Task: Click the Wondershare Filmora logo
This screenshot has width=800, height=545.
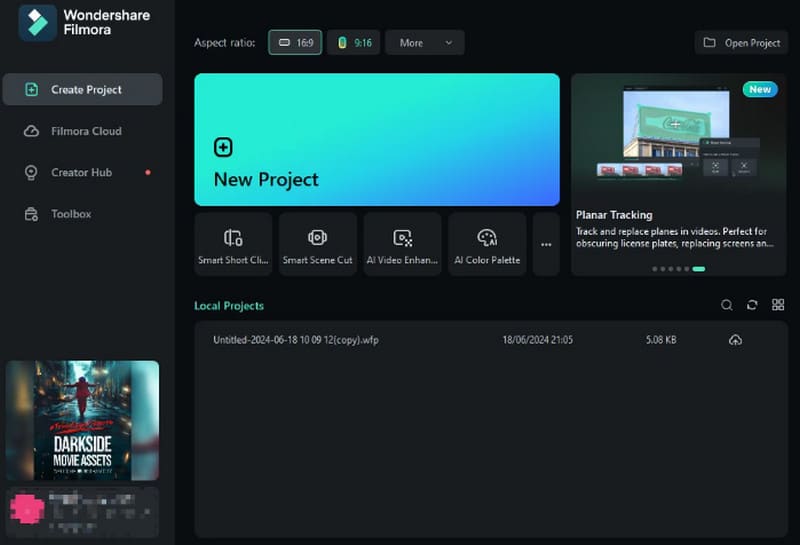Action: point(38,22)
